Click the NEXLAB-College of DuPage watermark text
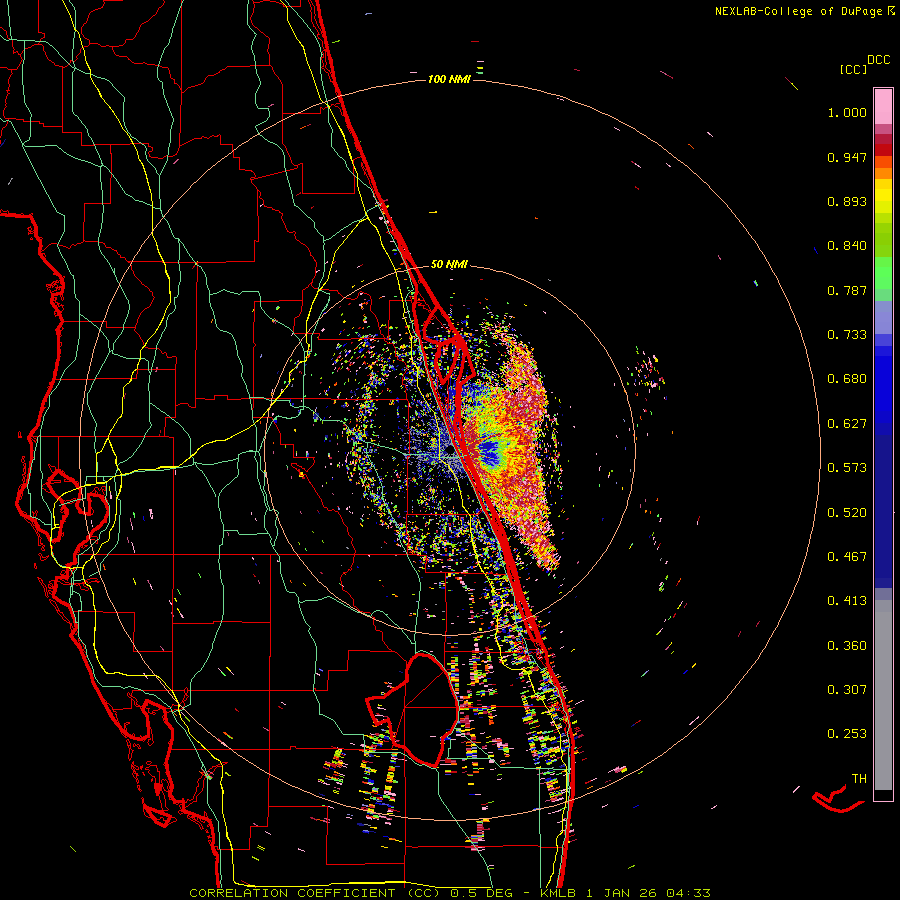Viewport: 900px width, 900px height. click(804, 11)
